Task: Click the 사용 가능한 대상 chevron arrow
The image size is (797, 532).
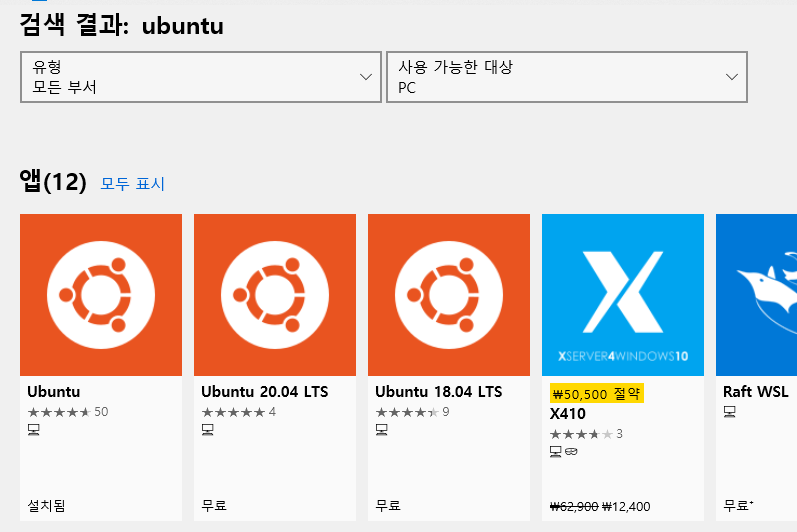Action: coord(731,77)
